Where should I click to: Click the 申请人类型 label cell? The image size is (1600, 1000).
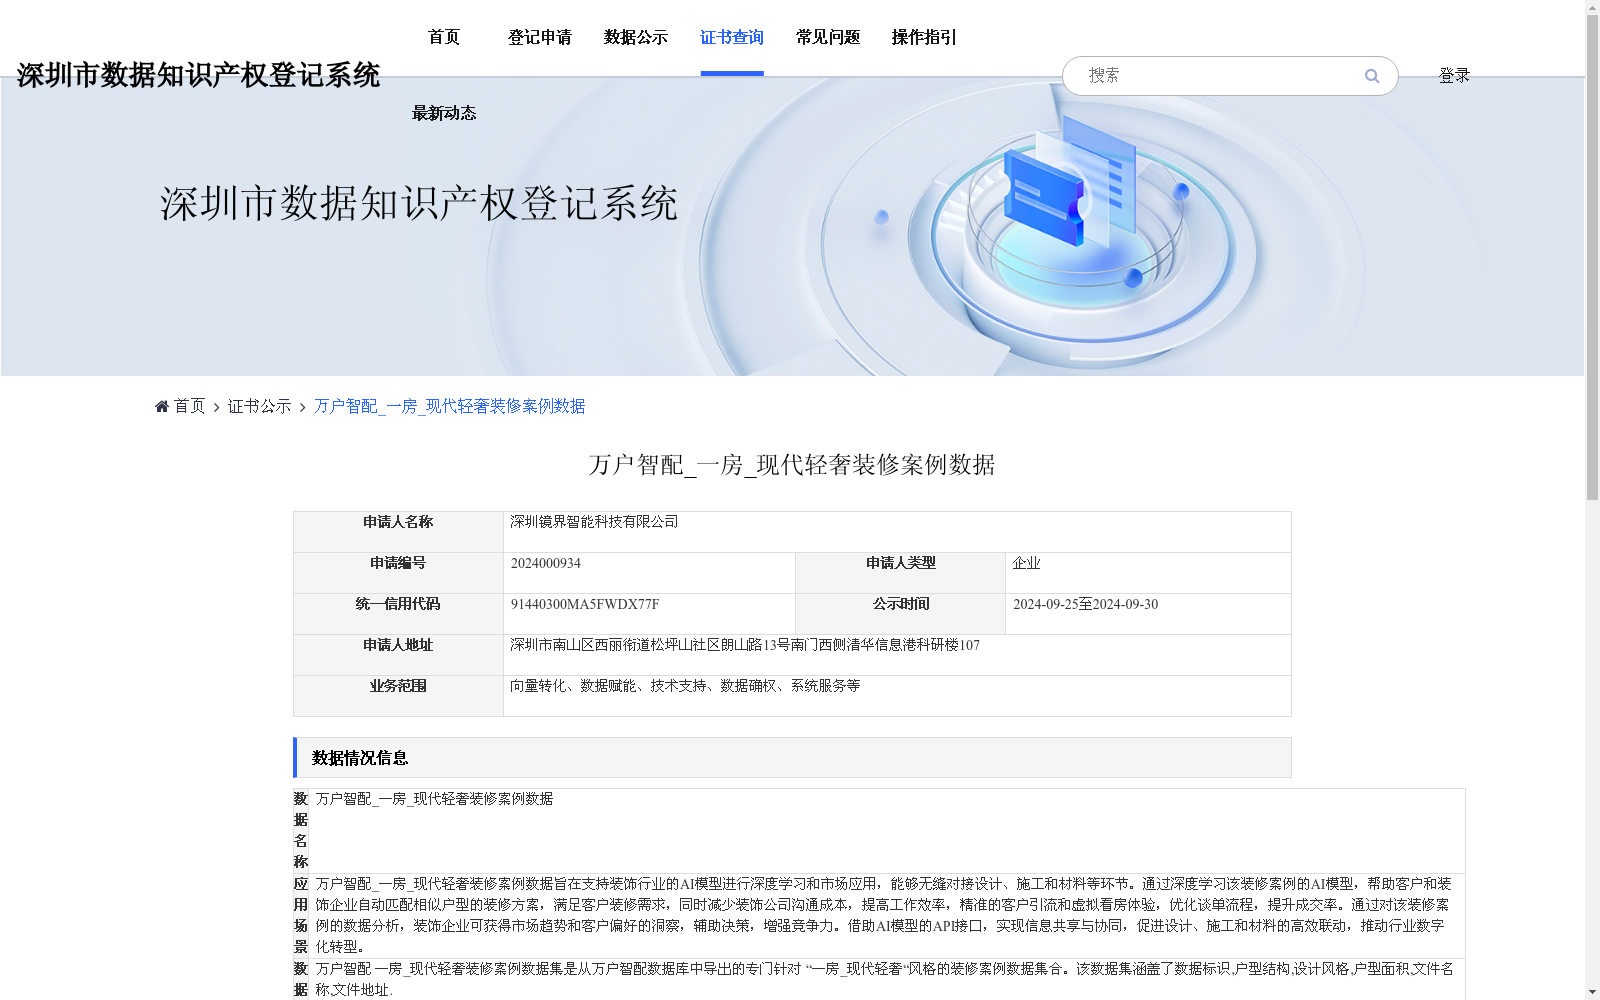(x=901, y=573)
